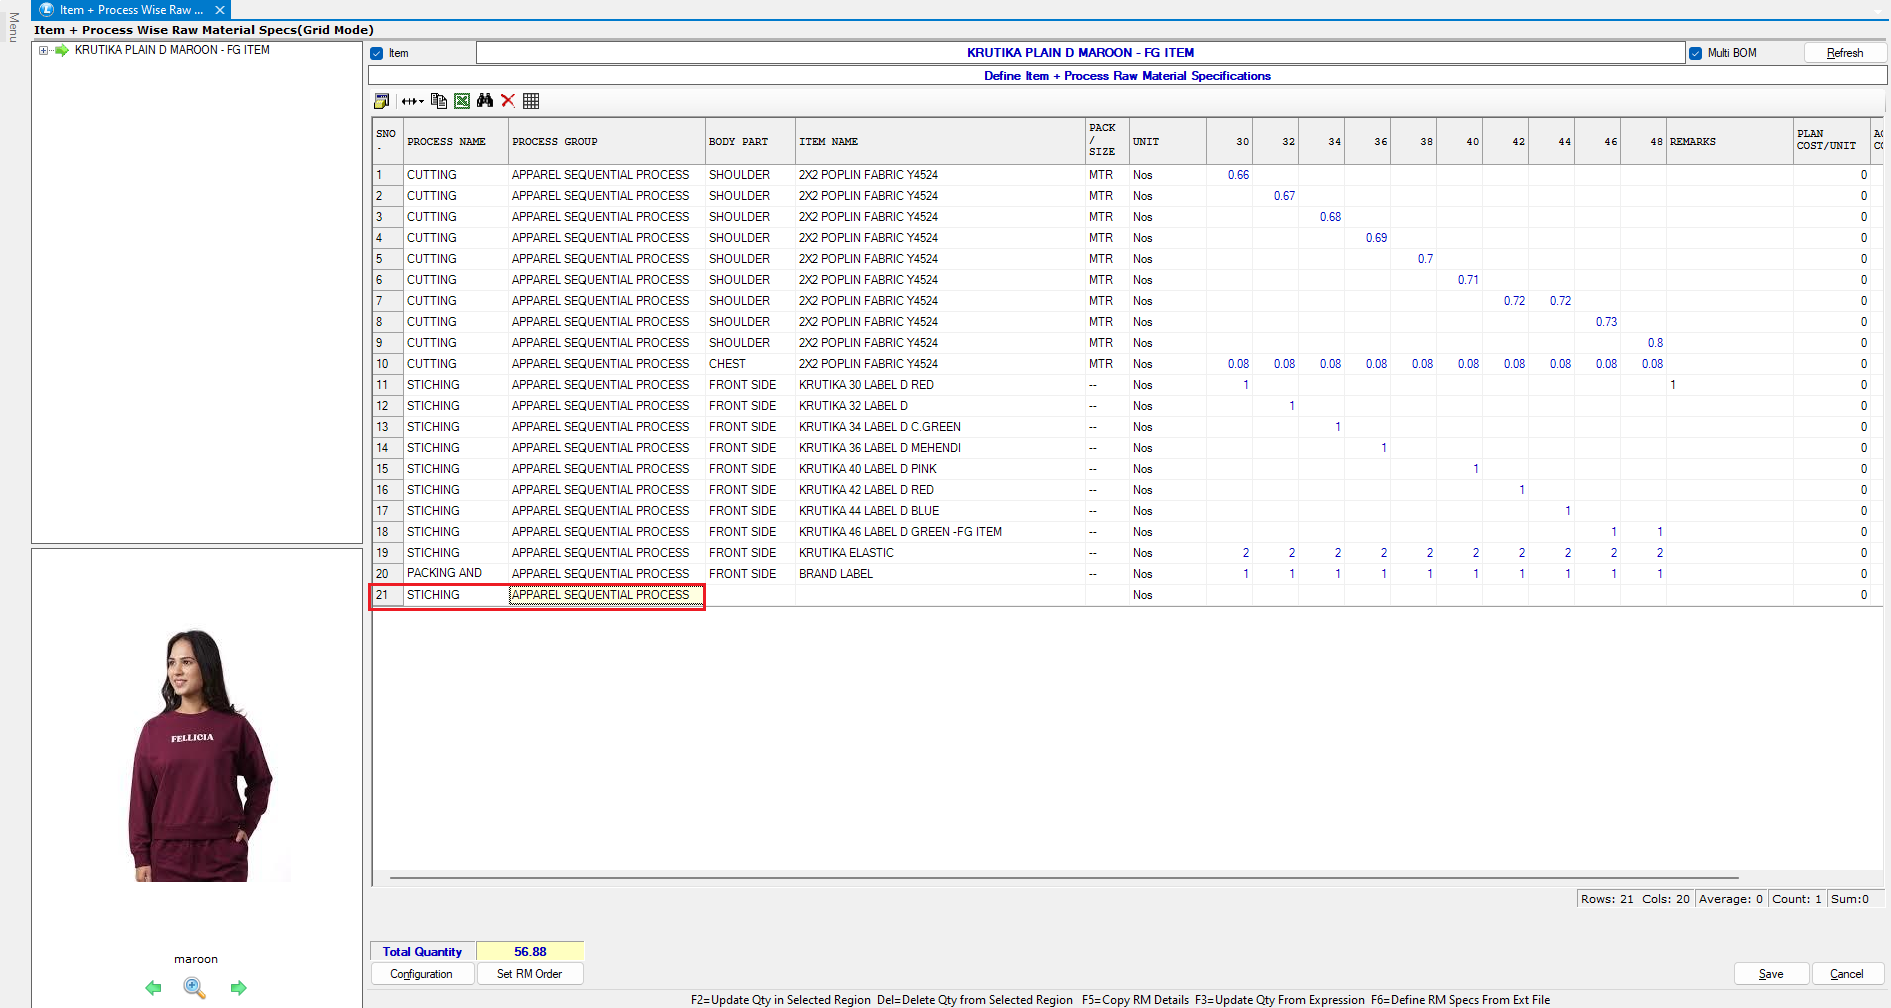Export grid using the Excel icon

[462, 101]
